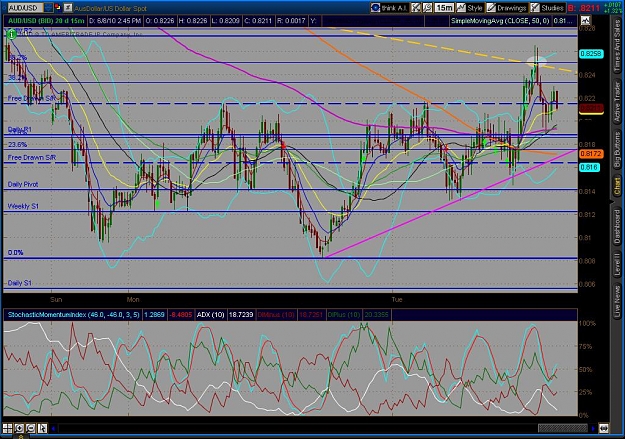The height and width of the screenshot is (439, 625).
Task: Open the Style menu
Action: tap(470, 8)
